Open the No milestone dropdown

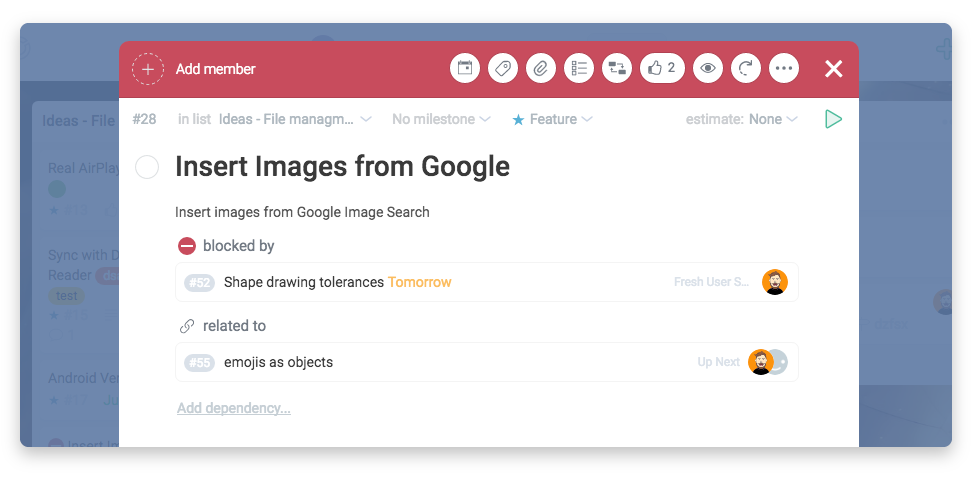click(441, 119)
